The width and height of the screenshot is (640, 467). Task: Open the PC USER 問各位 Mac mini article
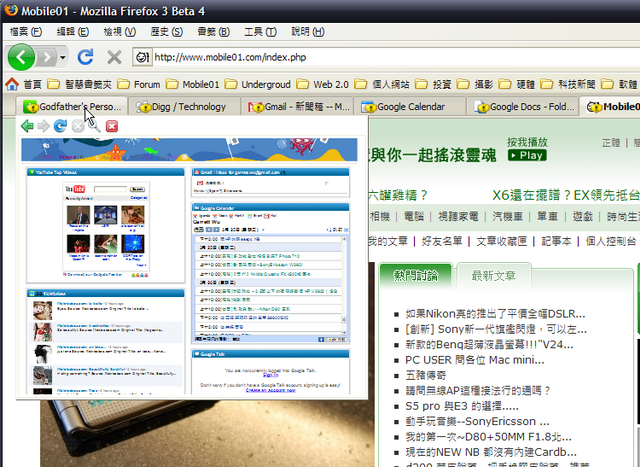[x=474, y=360]
